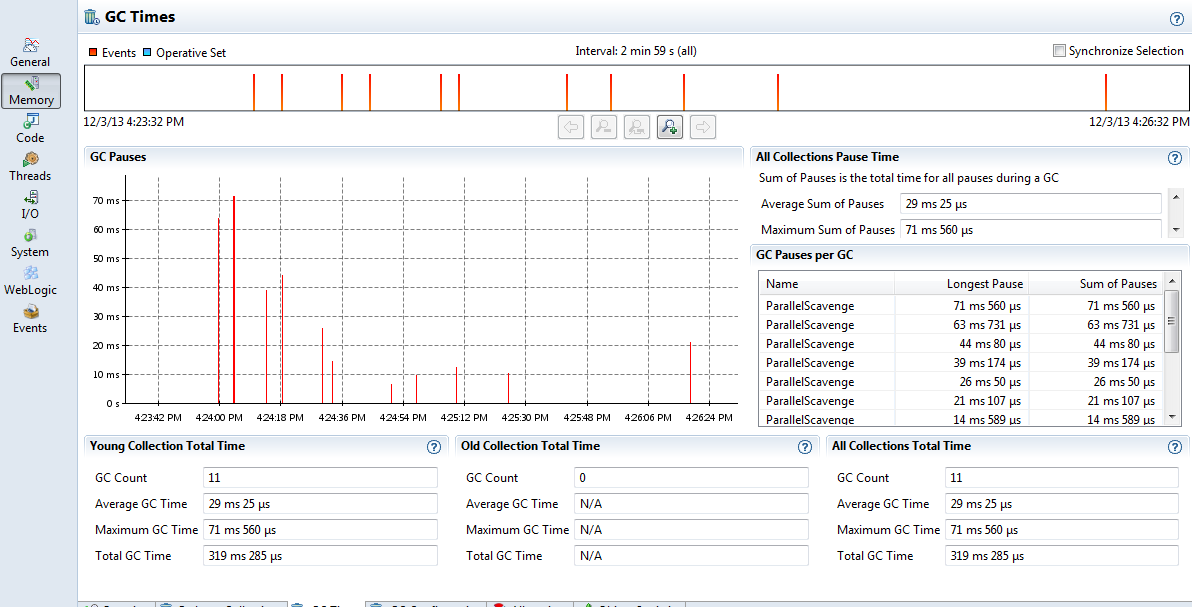Screen dimensions: 1192x607
Task: Open the General sidebar section
Action: (x=30, y=52)
